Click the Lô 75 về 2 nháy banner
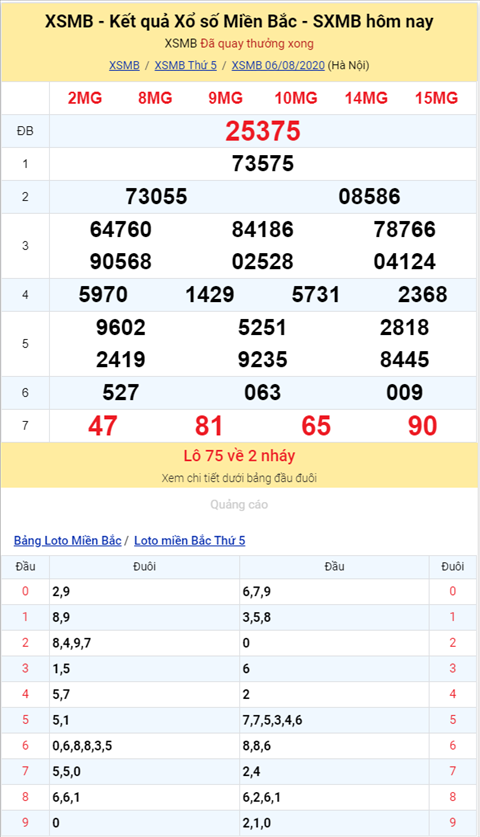The width and height of the screenshot is (480, 837). click(x=239, y=456)
